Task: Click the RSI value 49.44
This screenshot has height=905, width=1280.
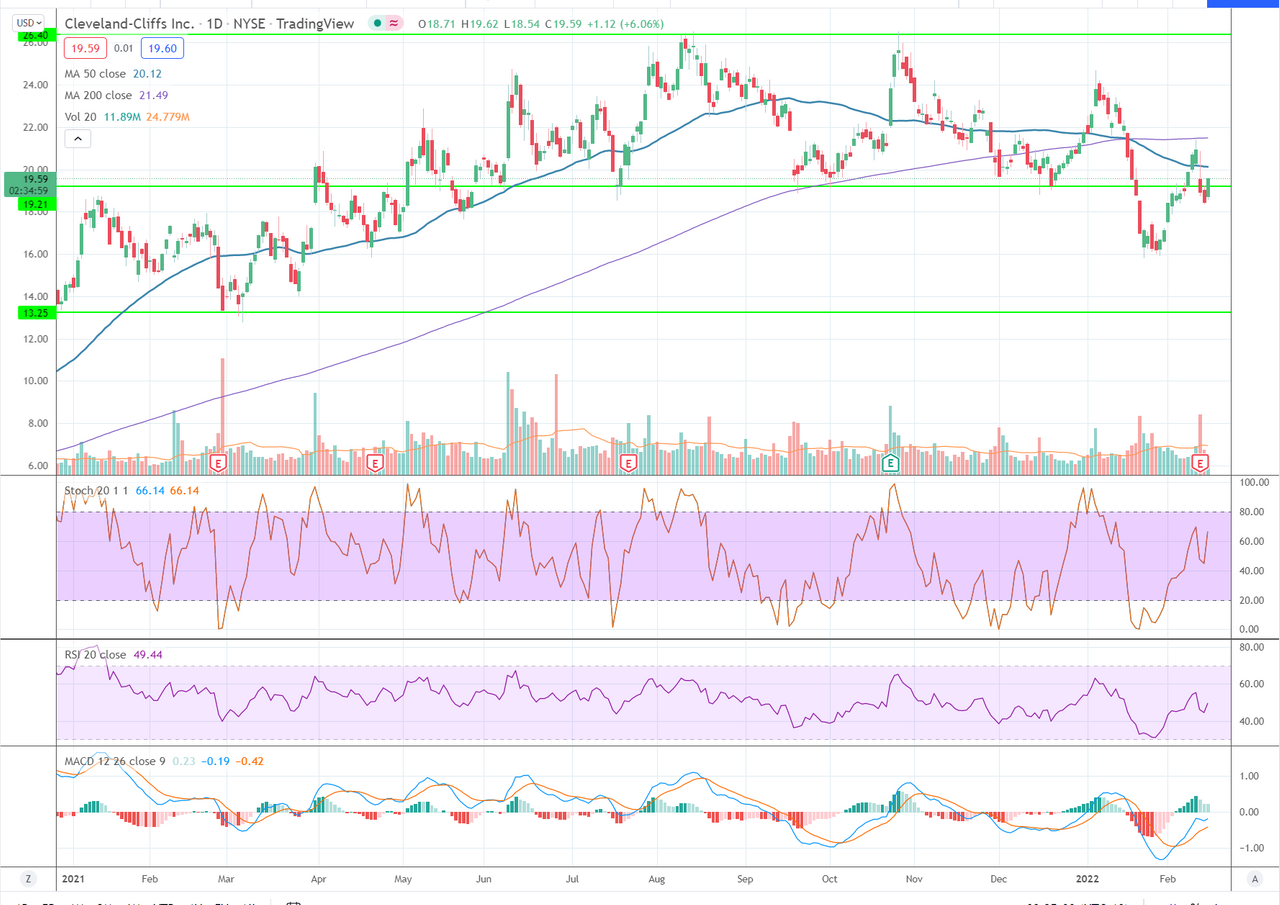Action: point(146,655)
